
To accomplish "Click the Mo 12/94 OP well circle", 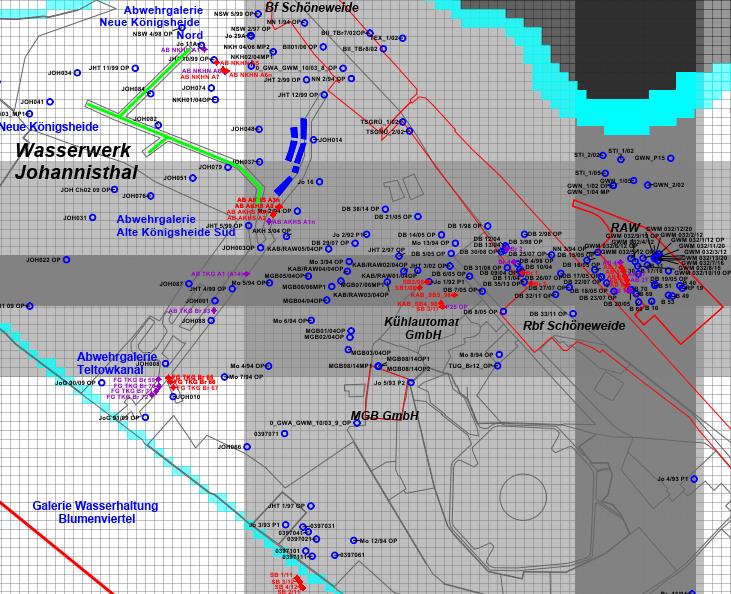I will [x=353, y=540].
